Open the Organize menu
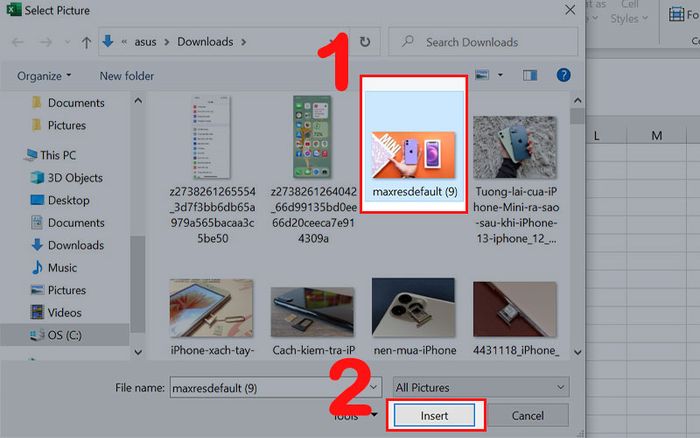Image resolution: width=700 pixels, height=438 pixels. click(44, 76)
